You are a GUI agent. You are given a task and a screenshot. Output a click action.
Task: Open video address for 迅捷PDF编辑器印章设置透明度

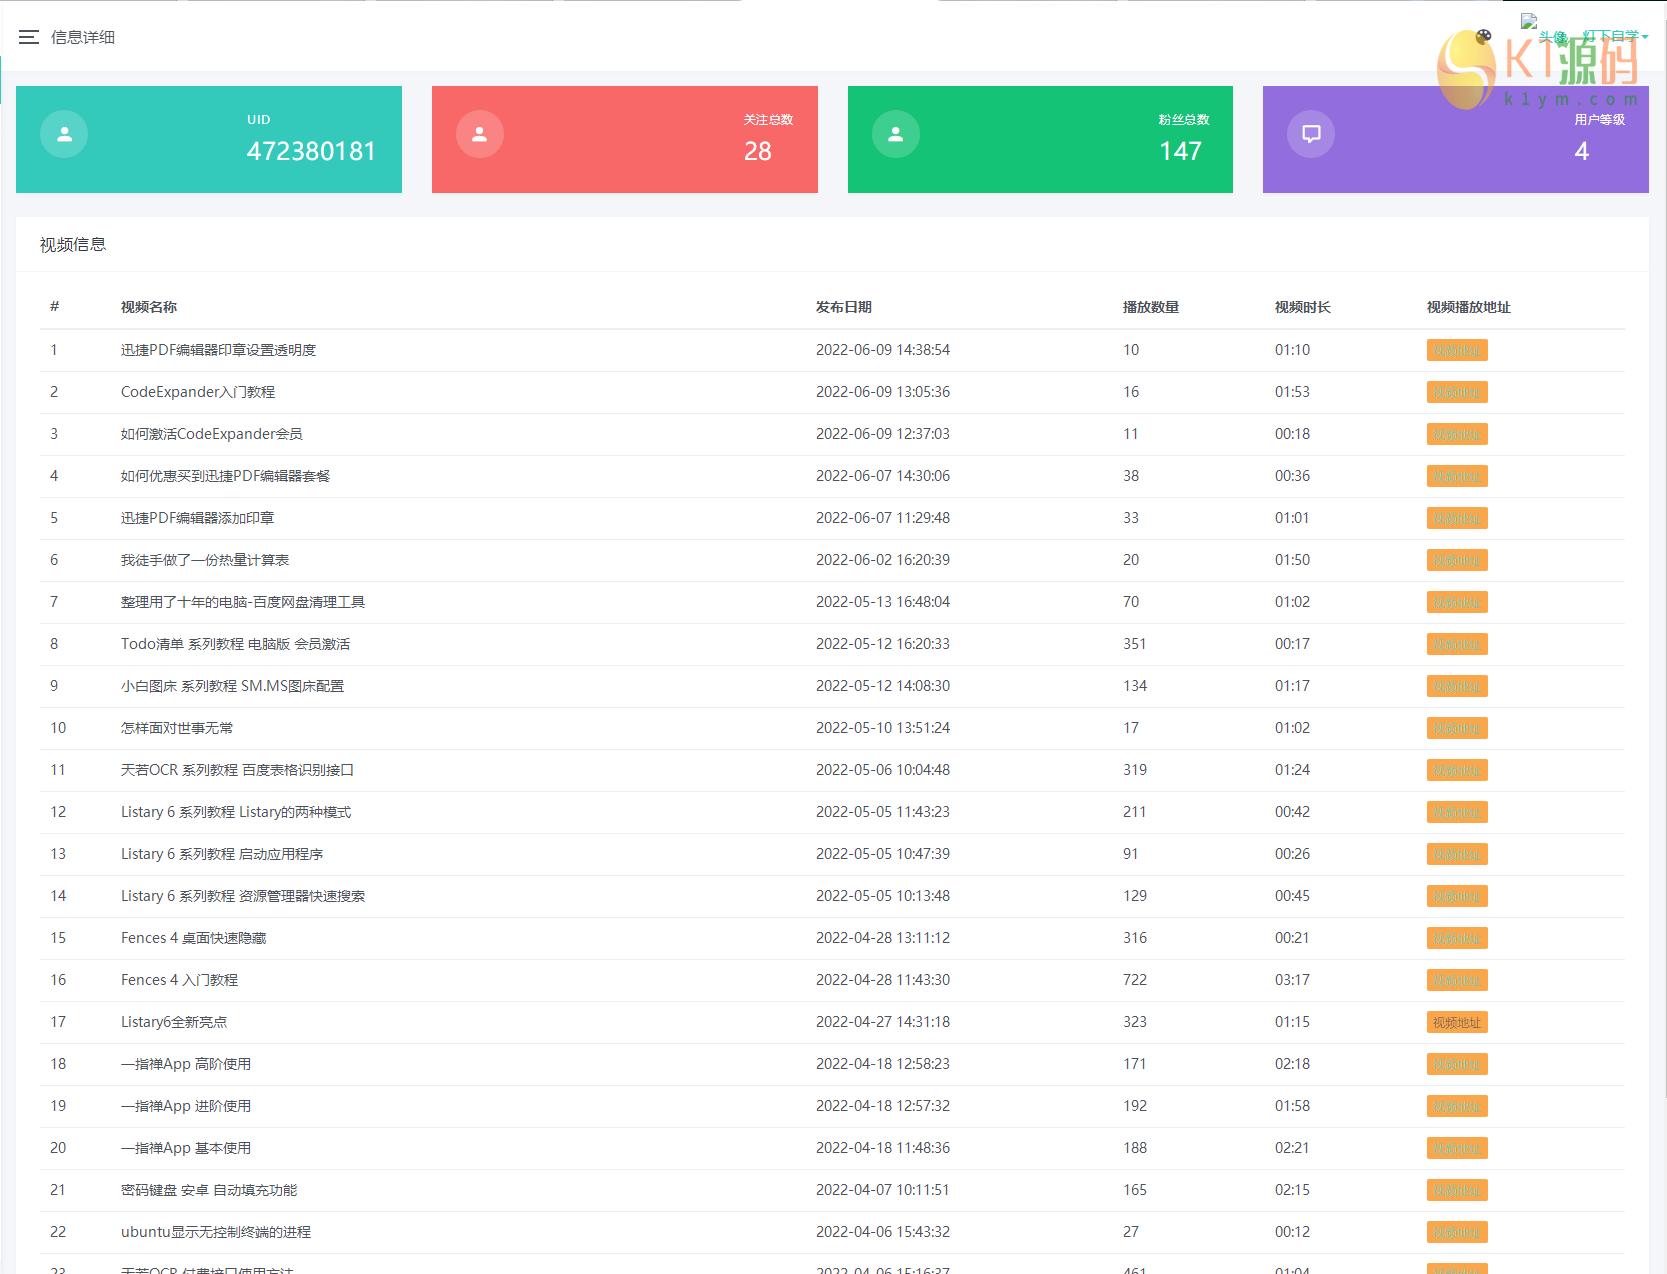tap(1457, 350)
